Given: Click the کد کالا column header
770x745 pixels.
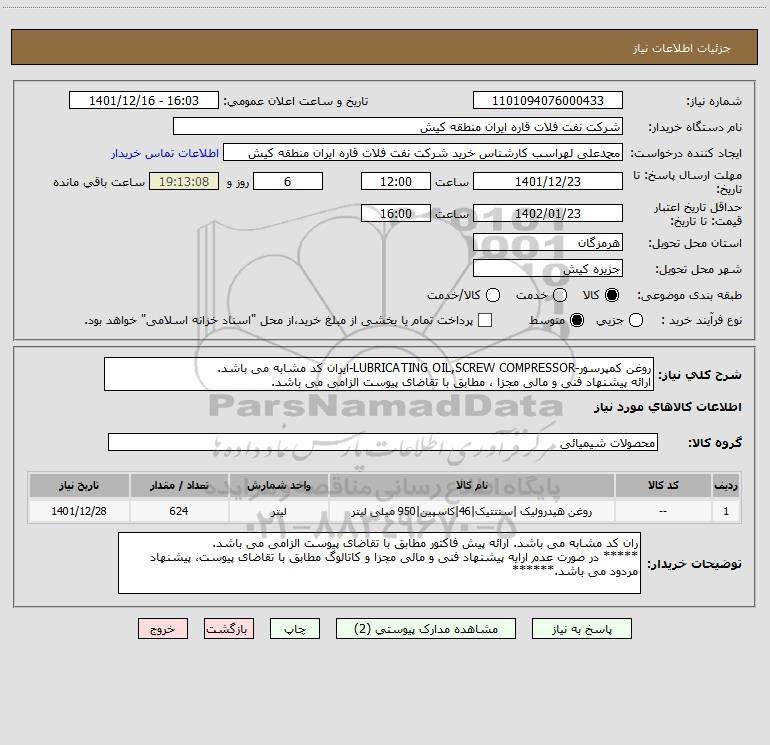Looking at the screenshot, I should click(x=663, y=485).
